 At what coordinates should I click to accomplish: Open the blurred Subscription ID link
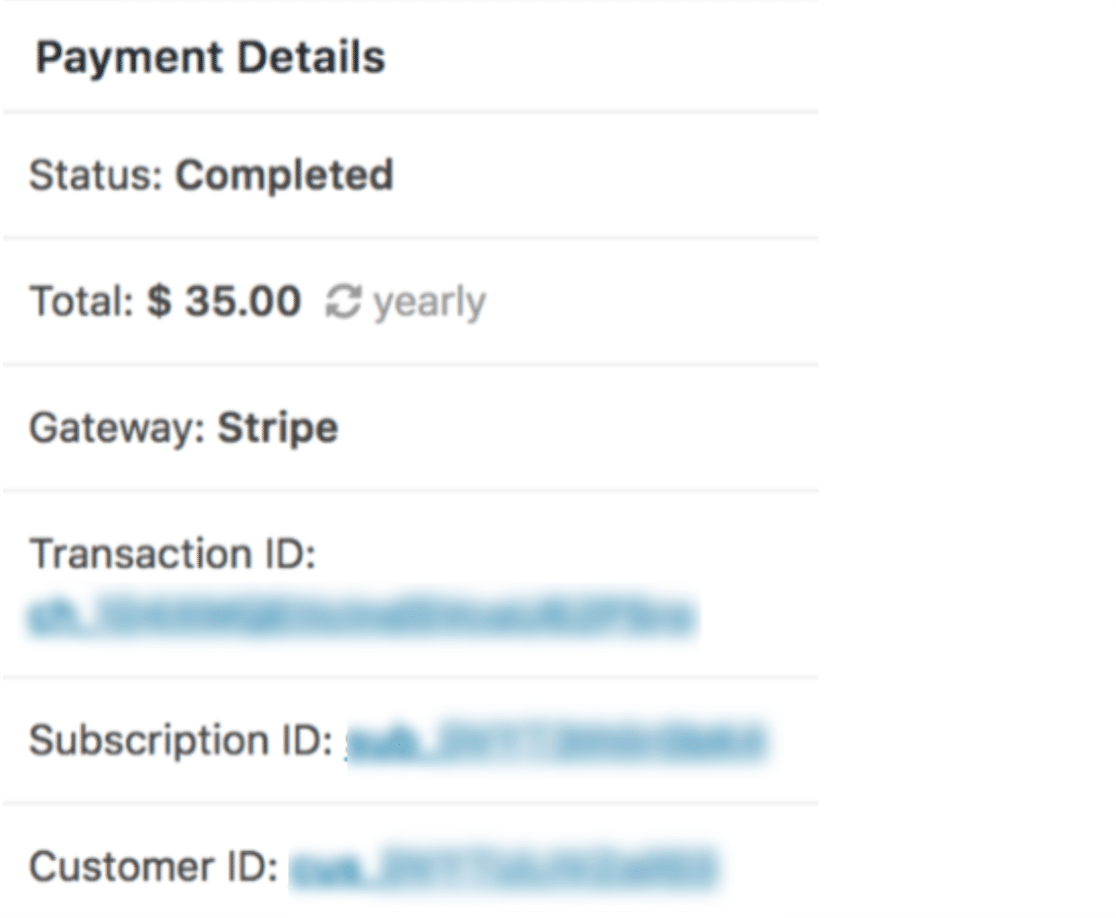coord(556,742)
